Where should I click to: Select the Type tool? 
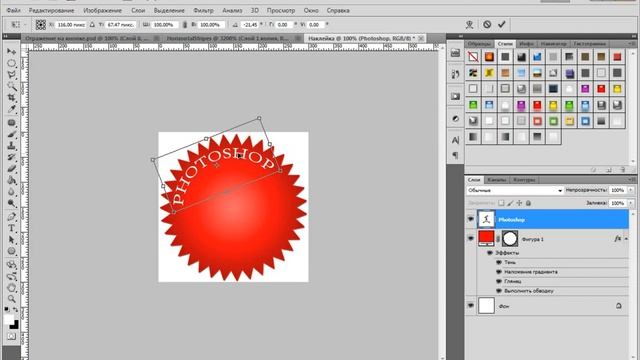pos(11,229)
